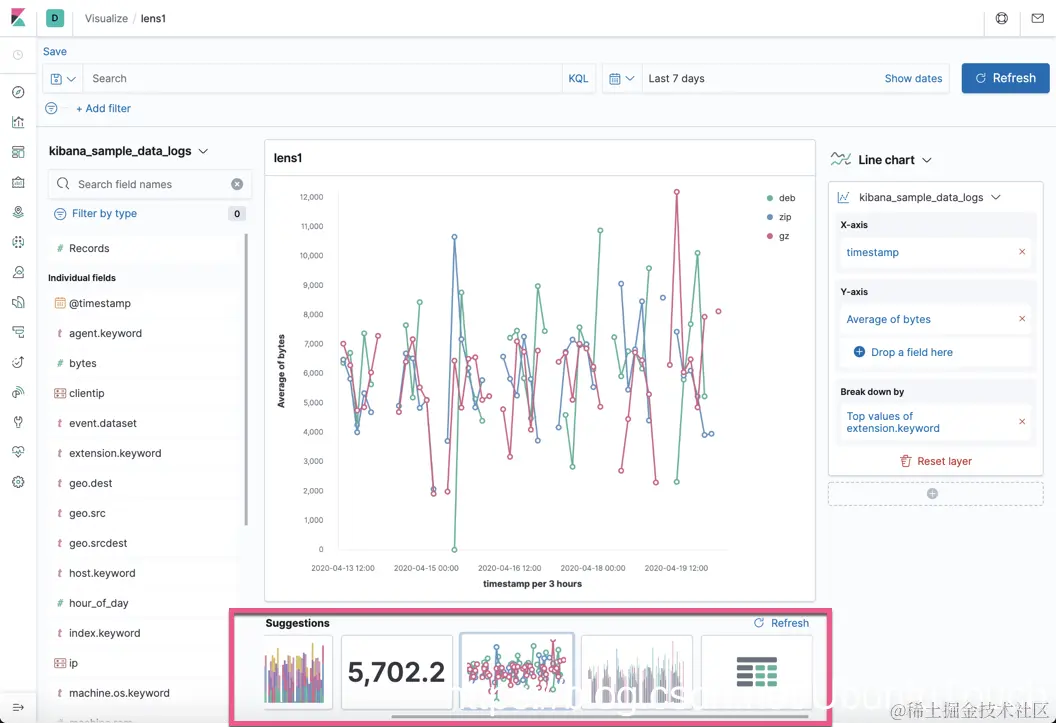Toggle the deb series in legend
The height and width of the screenshot is (727, 1056).
pyautogui.click(x=781, y=198)
